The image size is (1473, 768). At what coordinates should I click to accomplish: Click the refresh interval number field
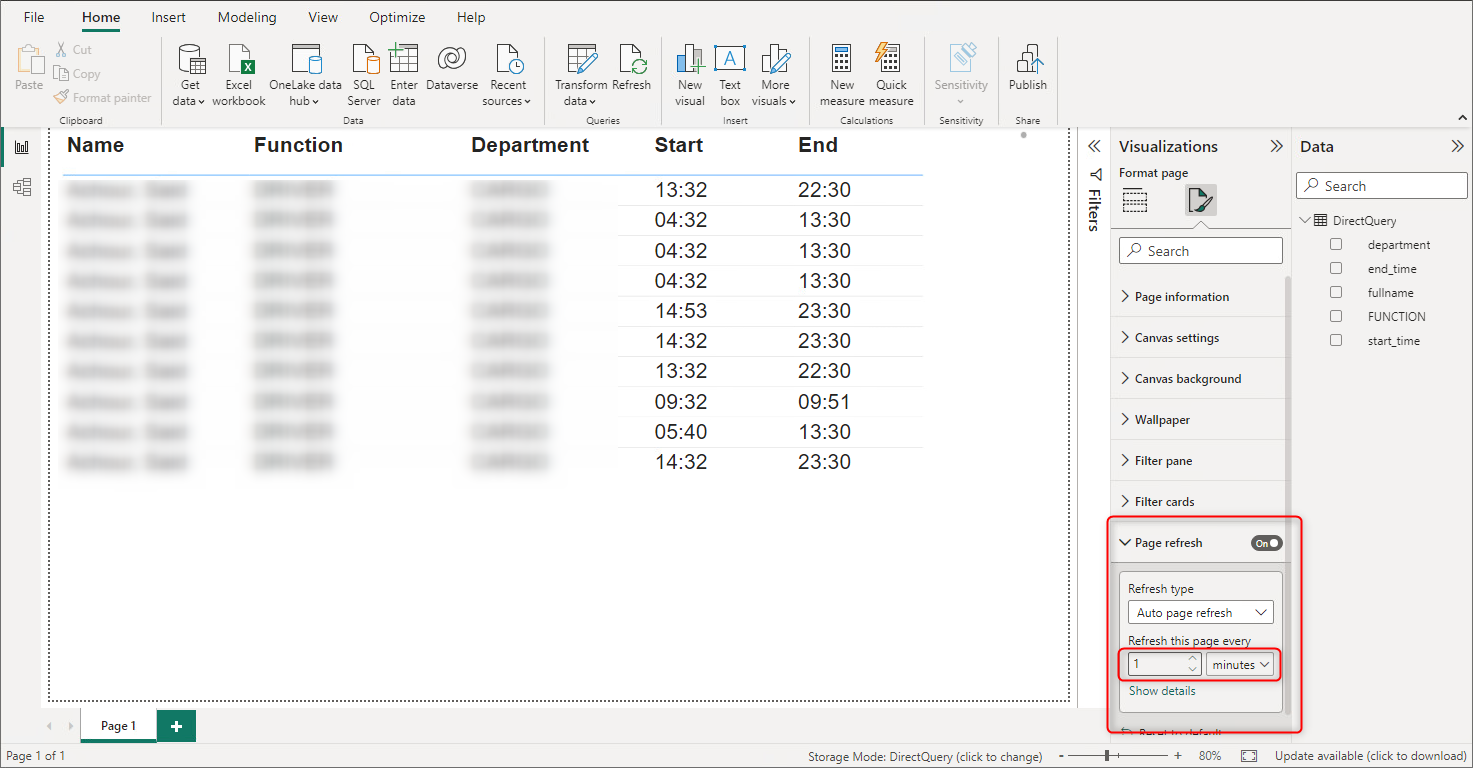coord(1158,664)
